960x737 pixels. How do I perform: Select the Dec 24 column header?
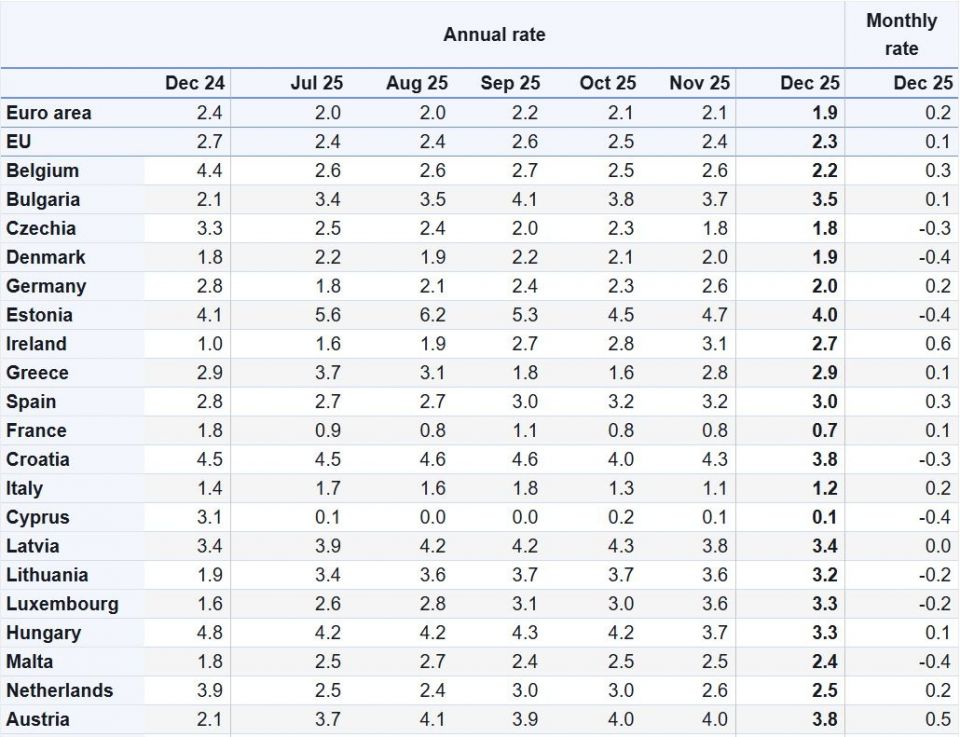(x=195, y=84)
